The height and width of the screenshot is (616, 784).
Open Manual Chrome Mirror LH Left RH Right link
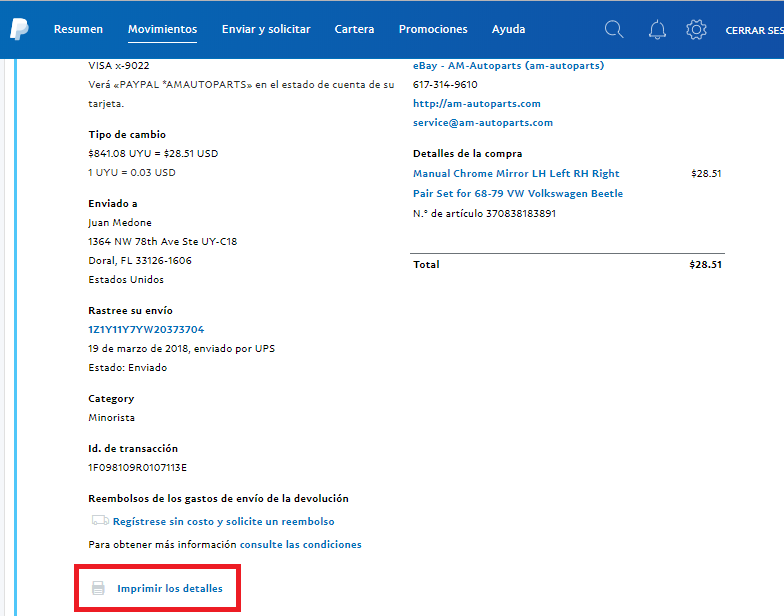pos(516,174)
